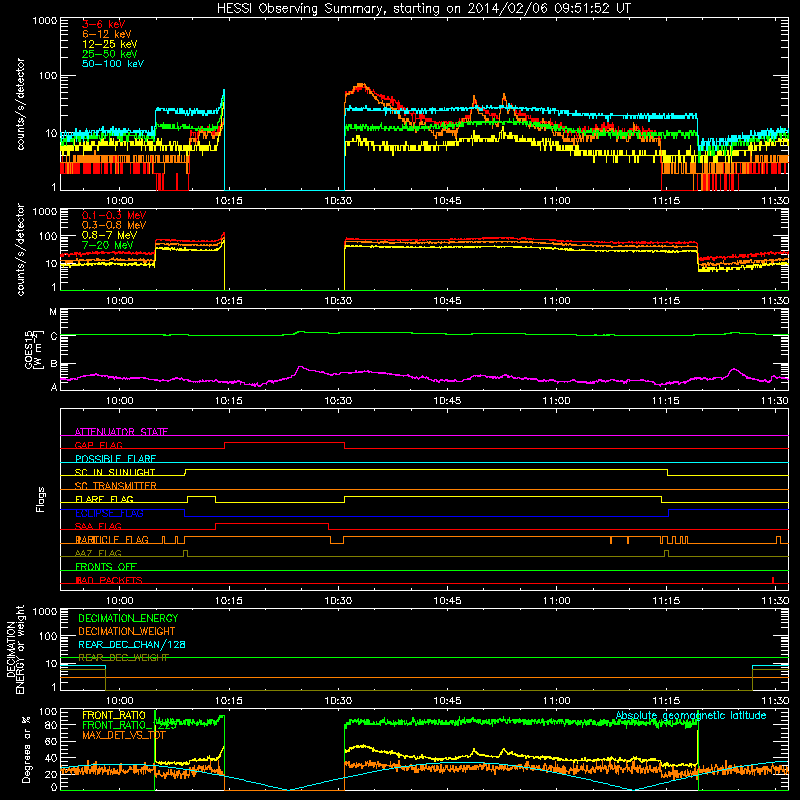Click the DECIMATION_WEIGHT legend label

click(127, 631)
